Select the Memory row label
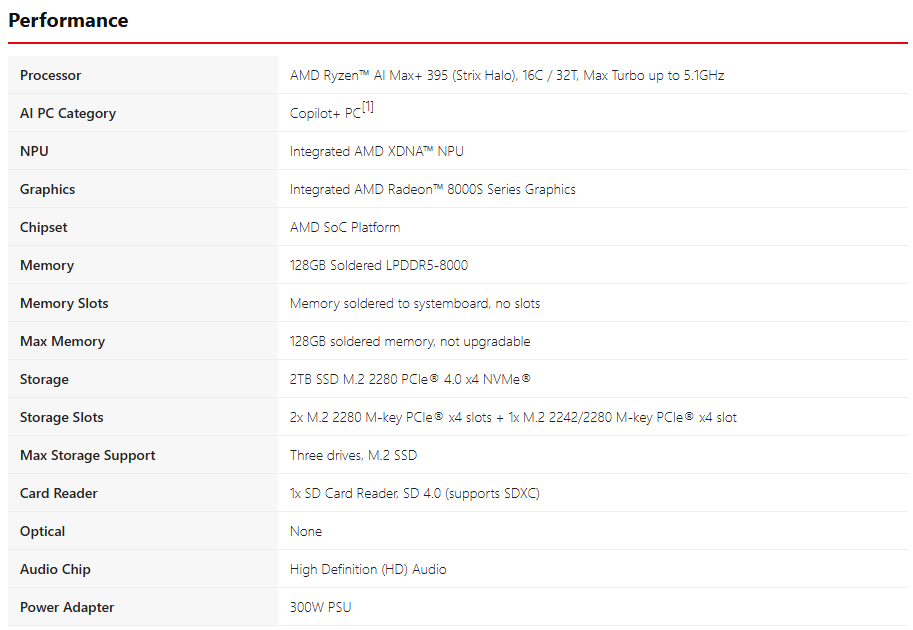This screenshot has height=630, width=913. click(47, 266)
